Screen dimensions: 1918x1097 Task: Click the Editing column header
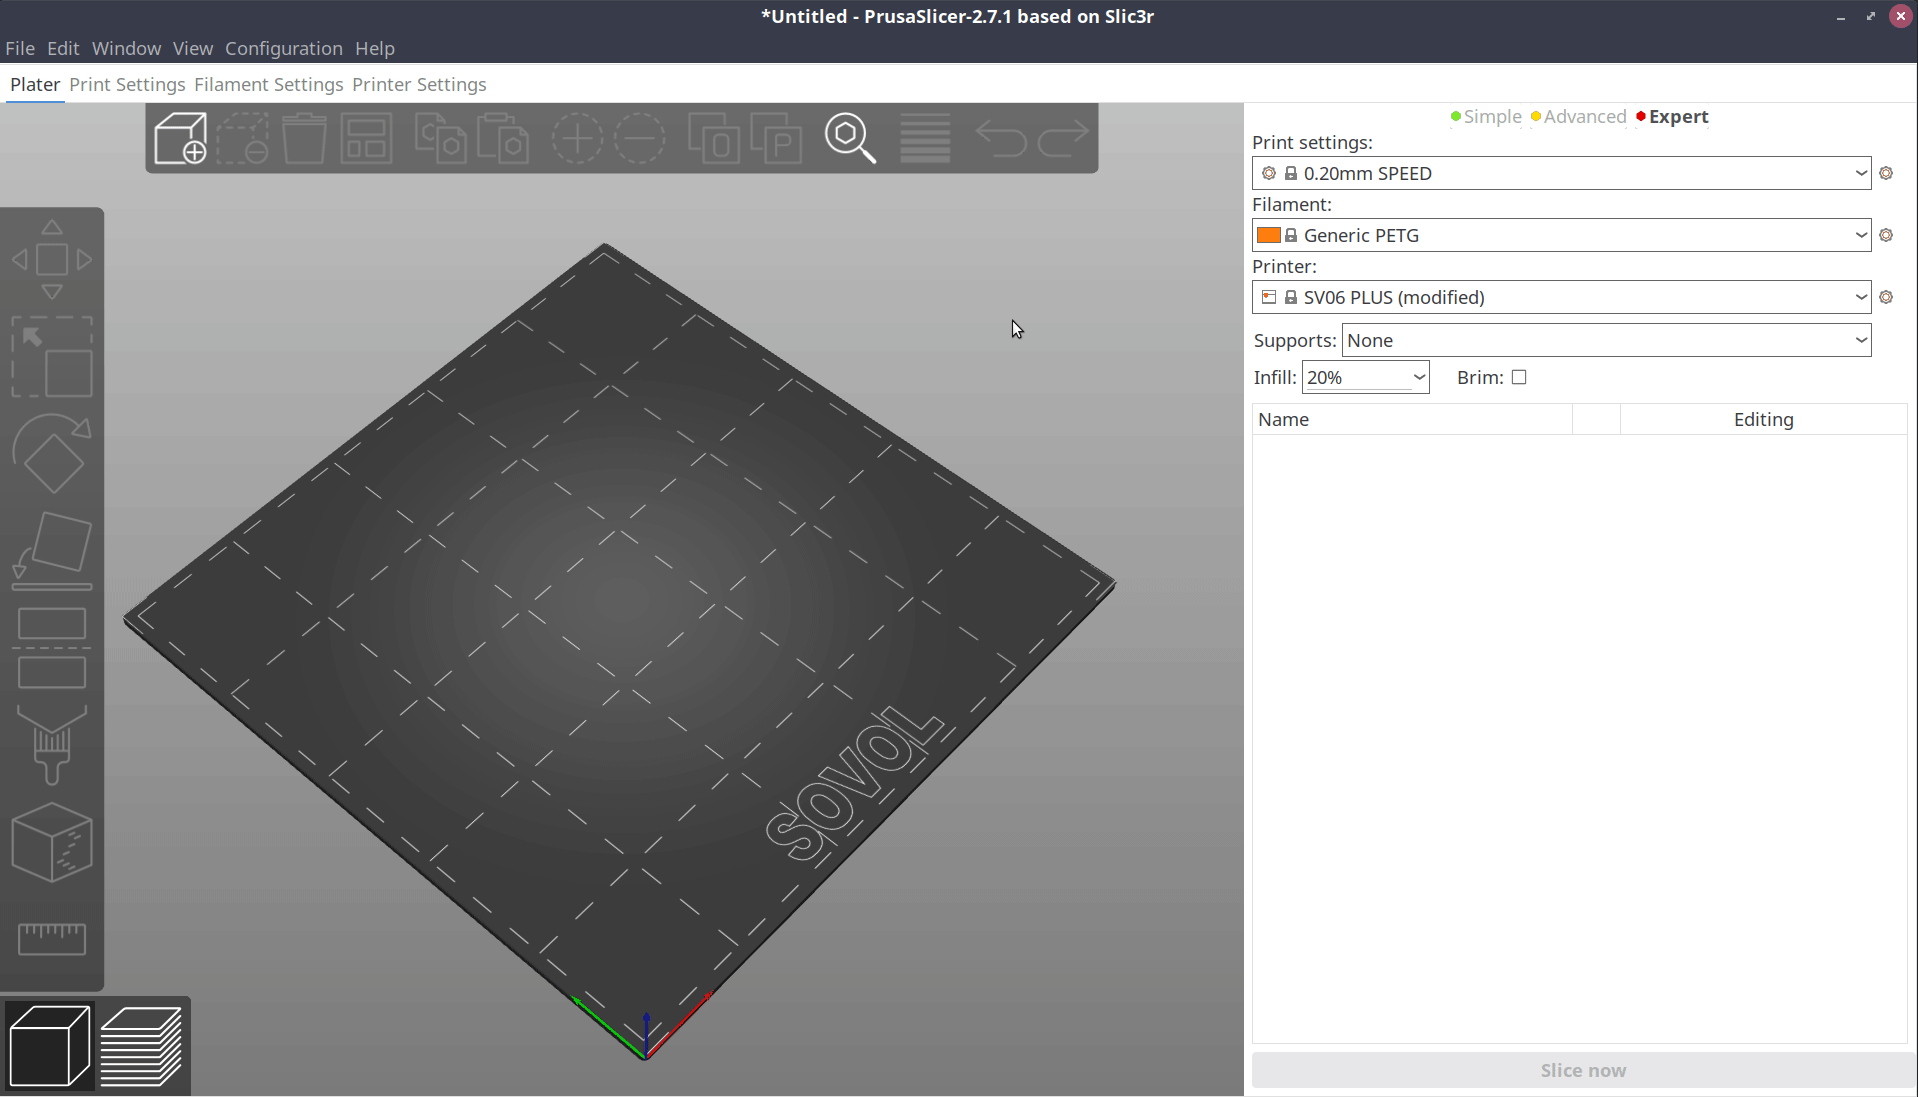tap(1763, 419)
